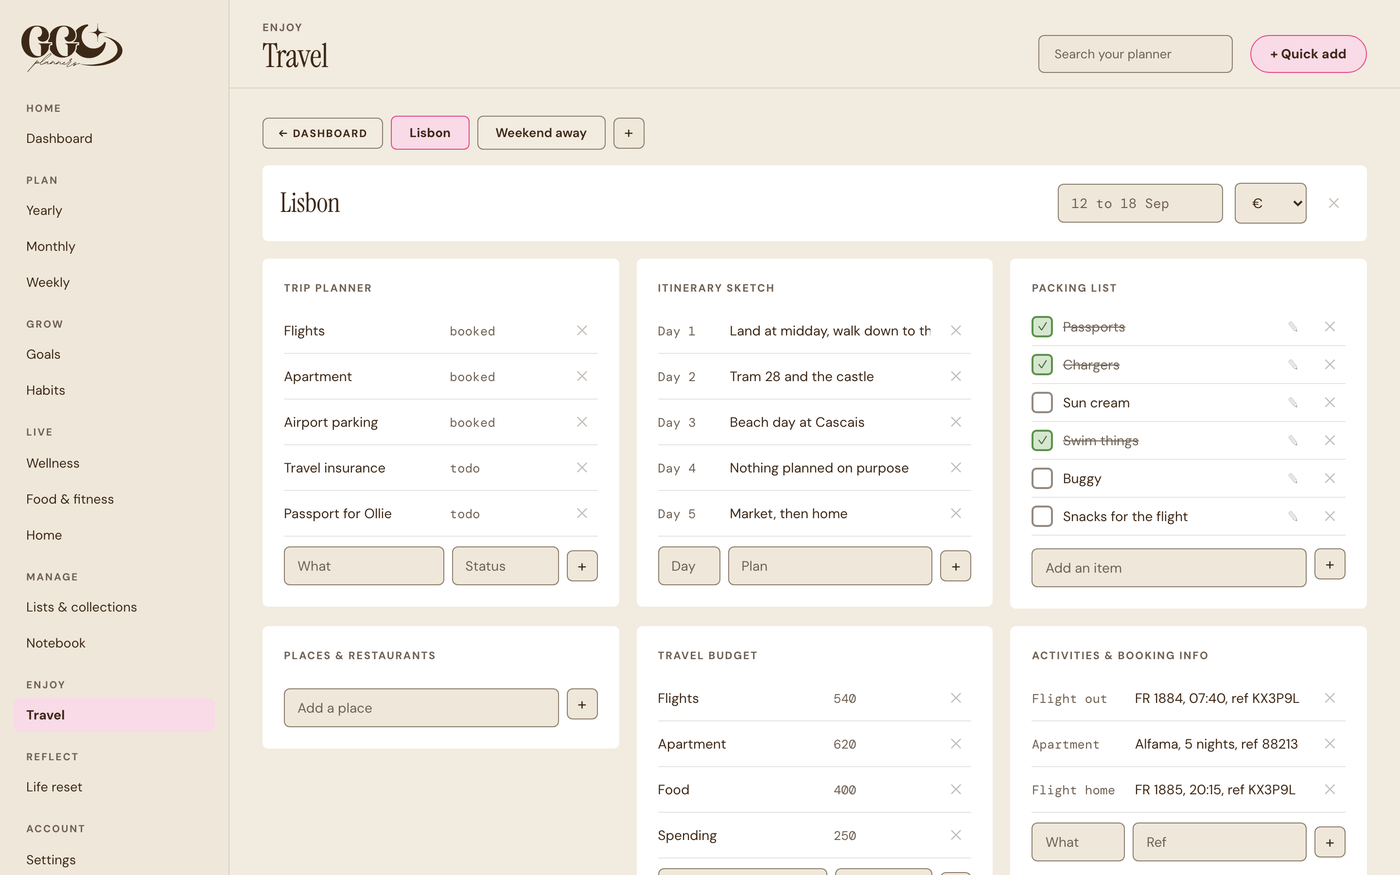1400x875 pixels.
Task: Open Lists & collections in sidebar
Action: [82, 607]
